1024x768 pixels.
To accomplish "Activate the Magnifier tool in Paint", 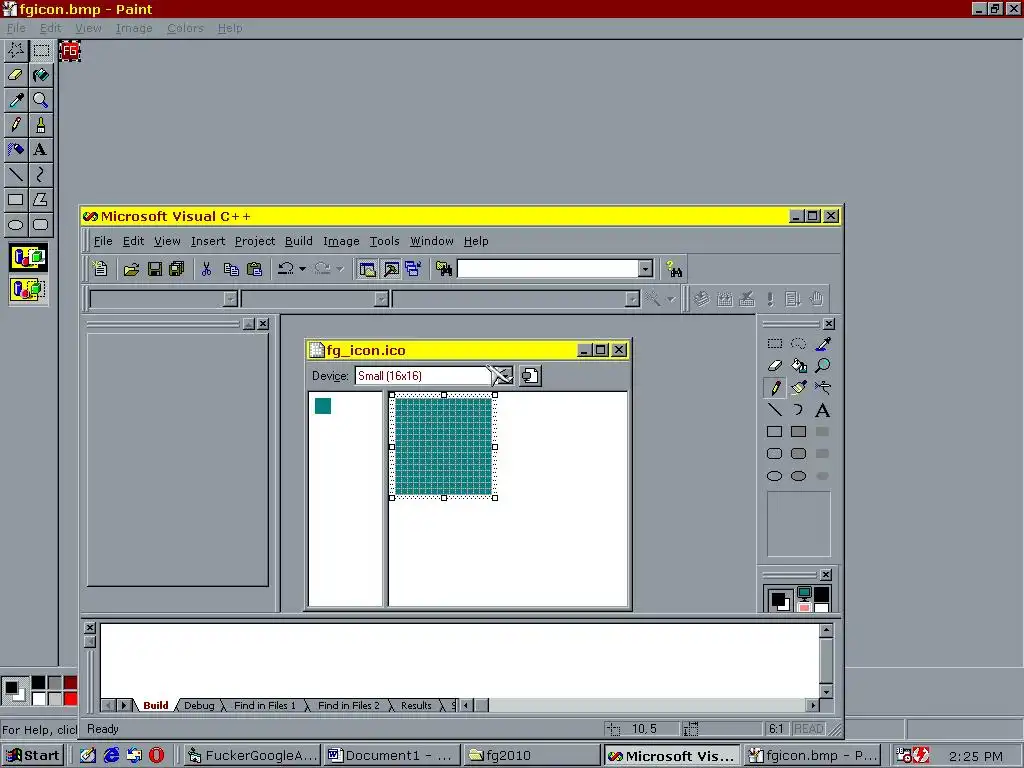I will 40,100.
